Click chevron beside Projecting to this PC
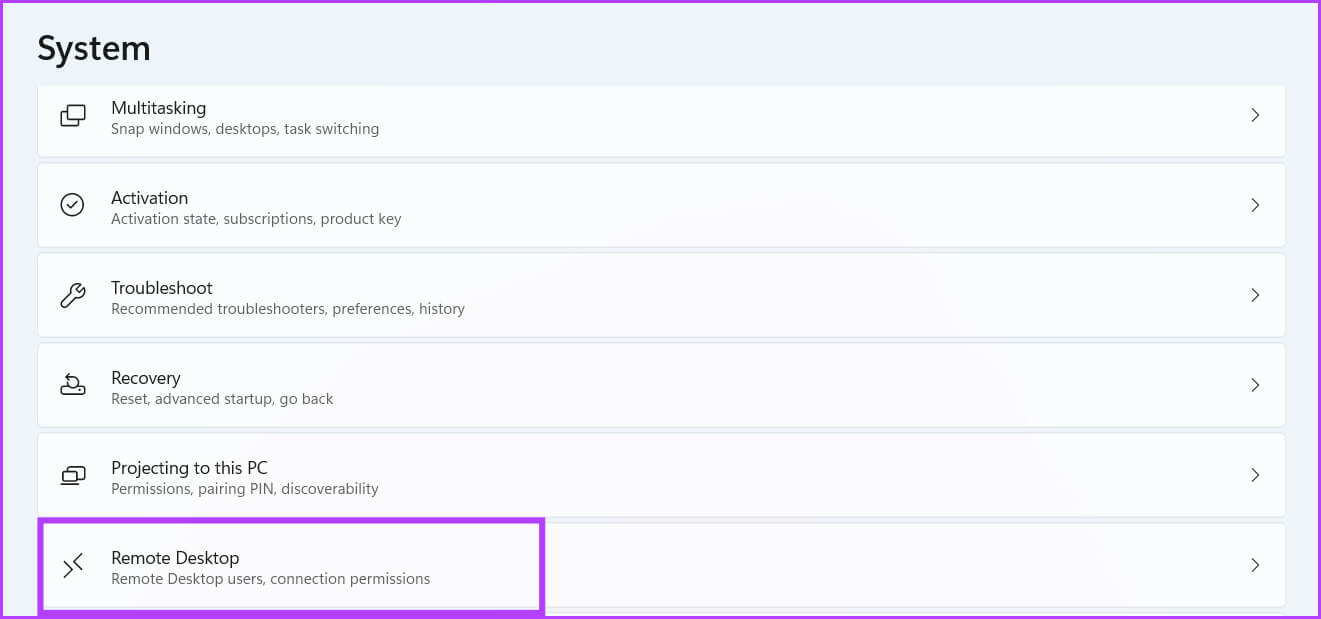The width and height of the screenshot is (1321, 619). (1255, 475)
